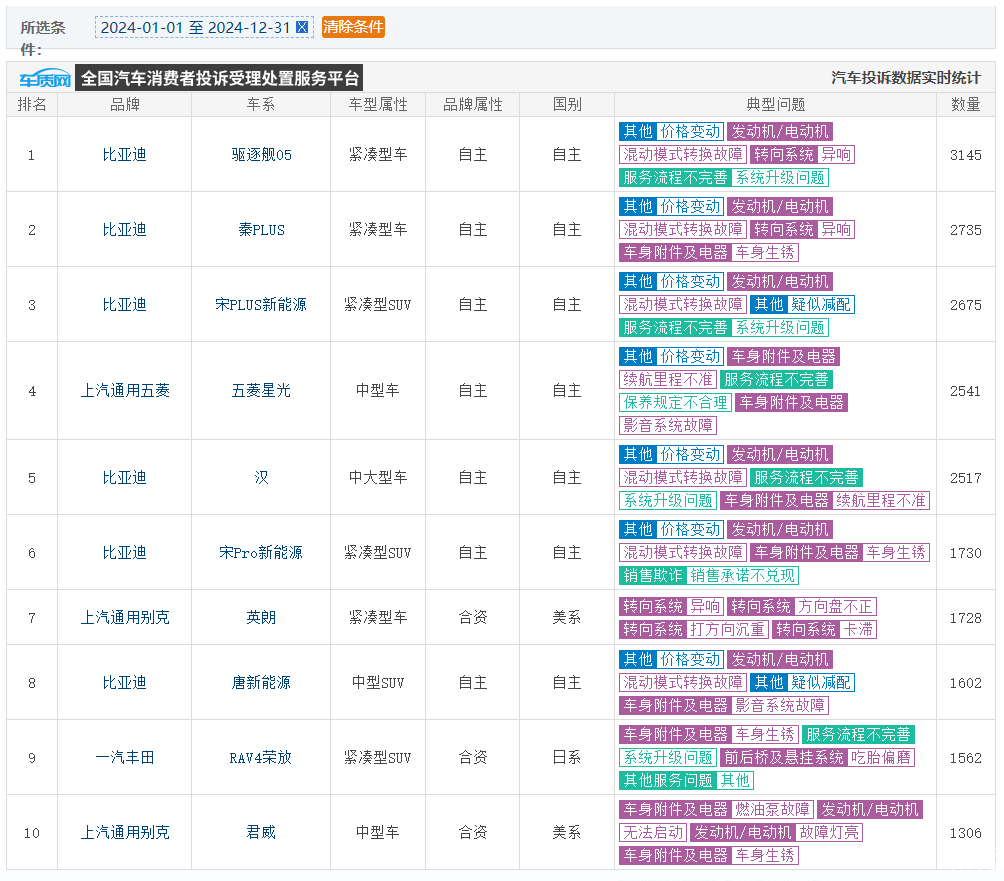Open the RAV4荣放 series link
The height and width of the screenshot is (881, 1004).
tap(261, 758)
